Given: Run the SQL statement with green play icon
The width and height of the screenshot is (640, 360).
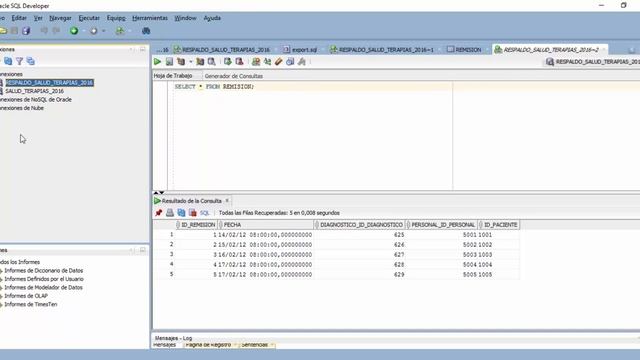Looking at the screenshot, I should click(157, 62).
